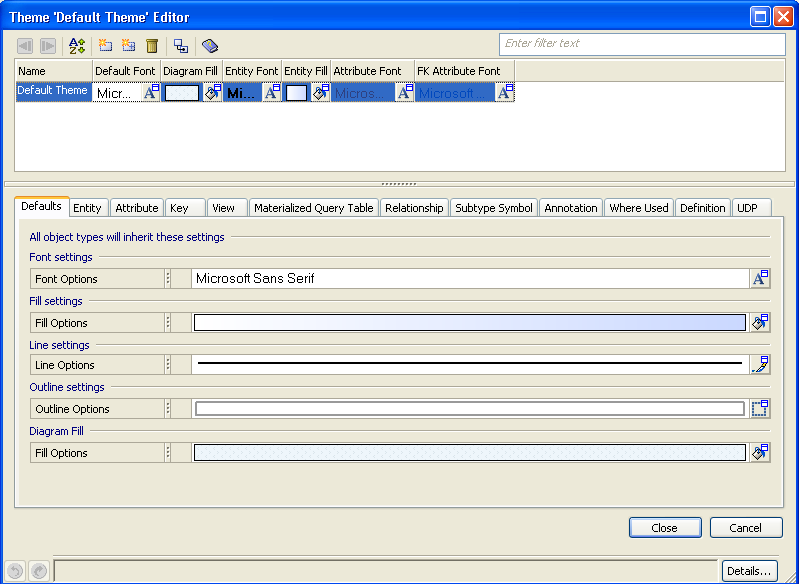
Task: Click the Fill settings color gradient swatch
Action: (469, 323)
